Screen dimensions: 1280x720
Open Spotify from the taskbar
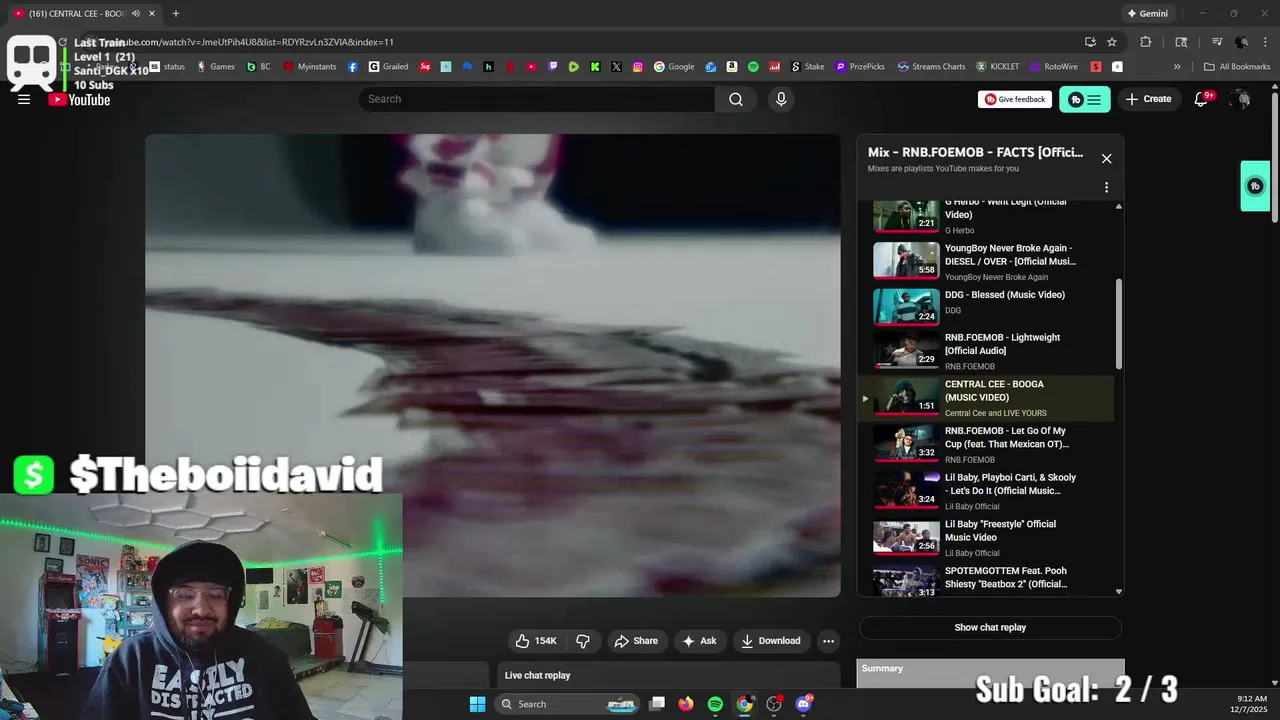click(x=715, y=704)
